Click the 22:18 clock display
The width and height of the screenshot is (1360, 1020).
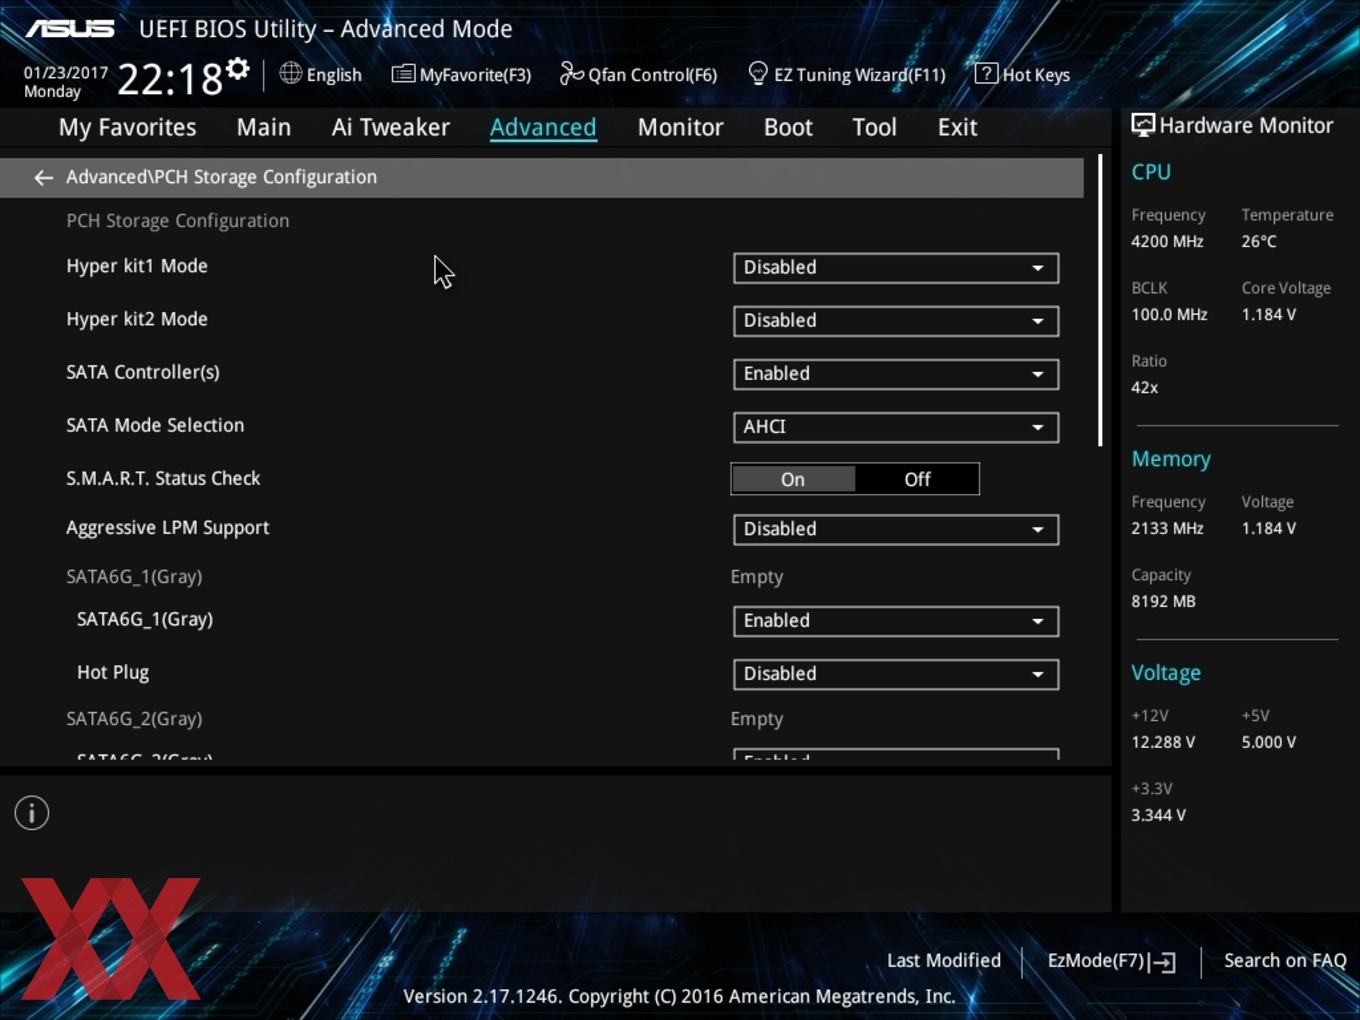(170, 78)
